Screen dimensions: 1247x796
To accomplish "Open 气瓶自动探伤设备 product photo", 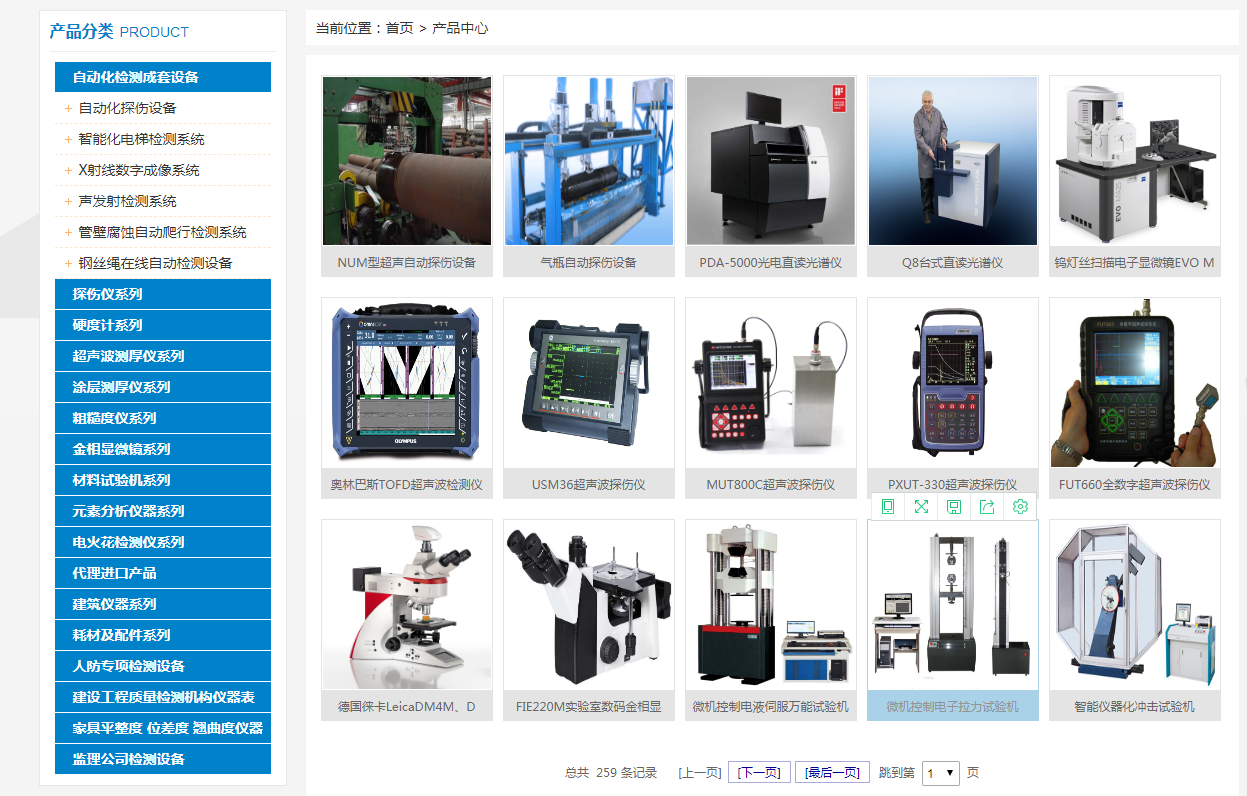I will 589,161.
